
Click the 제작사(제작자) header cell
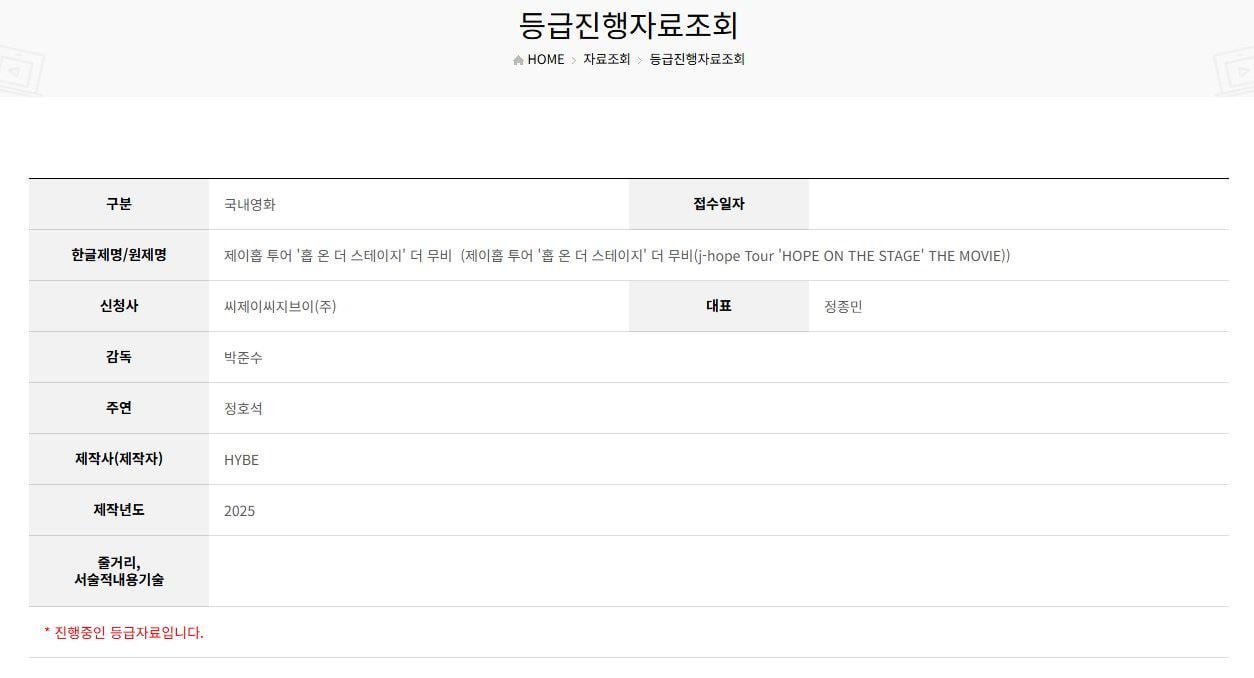119,459
